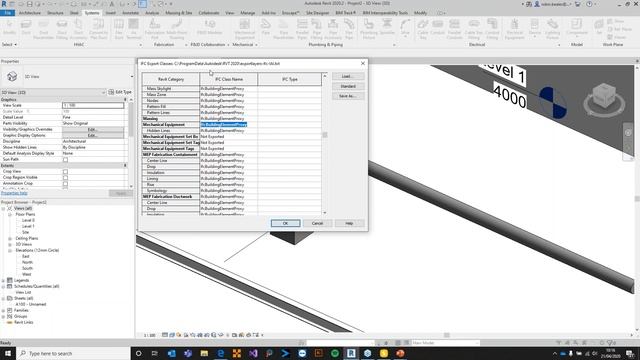Viewport: 640px width, 360px height.
Task: Collapse the Elevations (12mm Circle) node
Action: [x=10, y=250]
